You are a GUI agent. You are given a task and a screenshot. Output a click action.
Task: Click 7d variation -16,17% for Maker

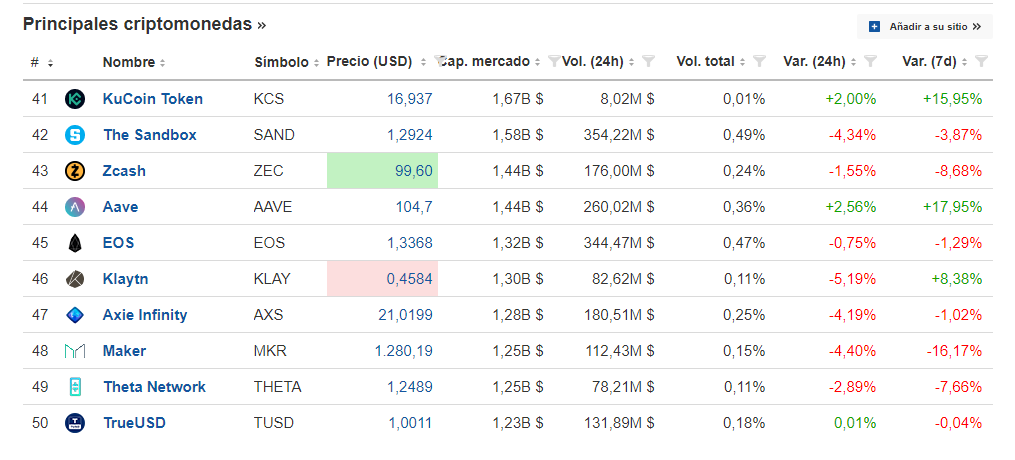(x=954, y=351)
